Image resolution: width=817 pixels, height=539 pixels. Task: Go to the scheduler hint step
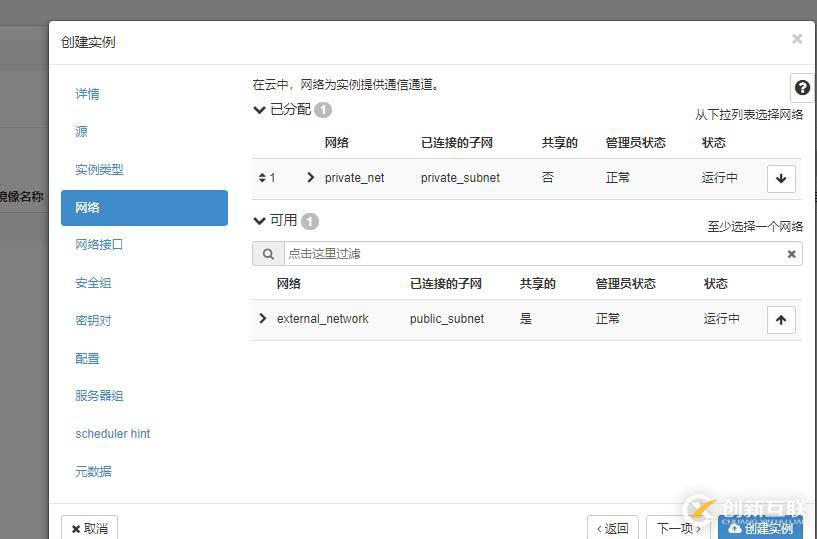[x=113, y=434]
